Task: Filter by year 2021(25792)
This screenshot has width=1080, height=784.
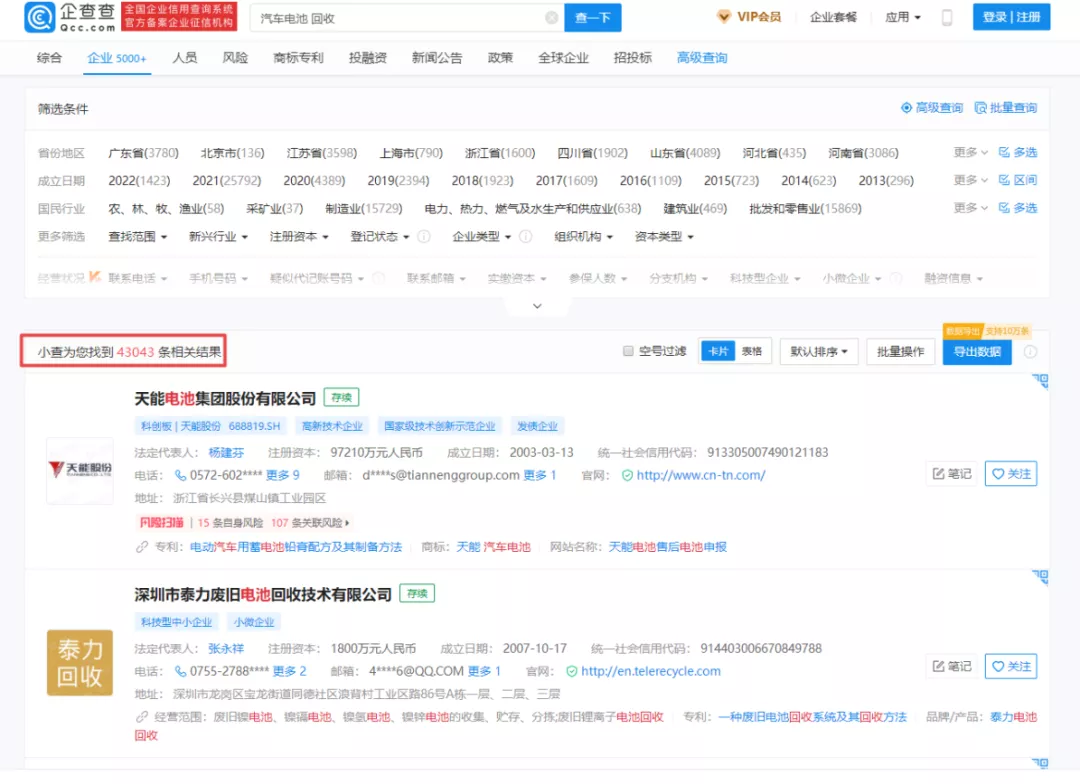Action: 227,180
